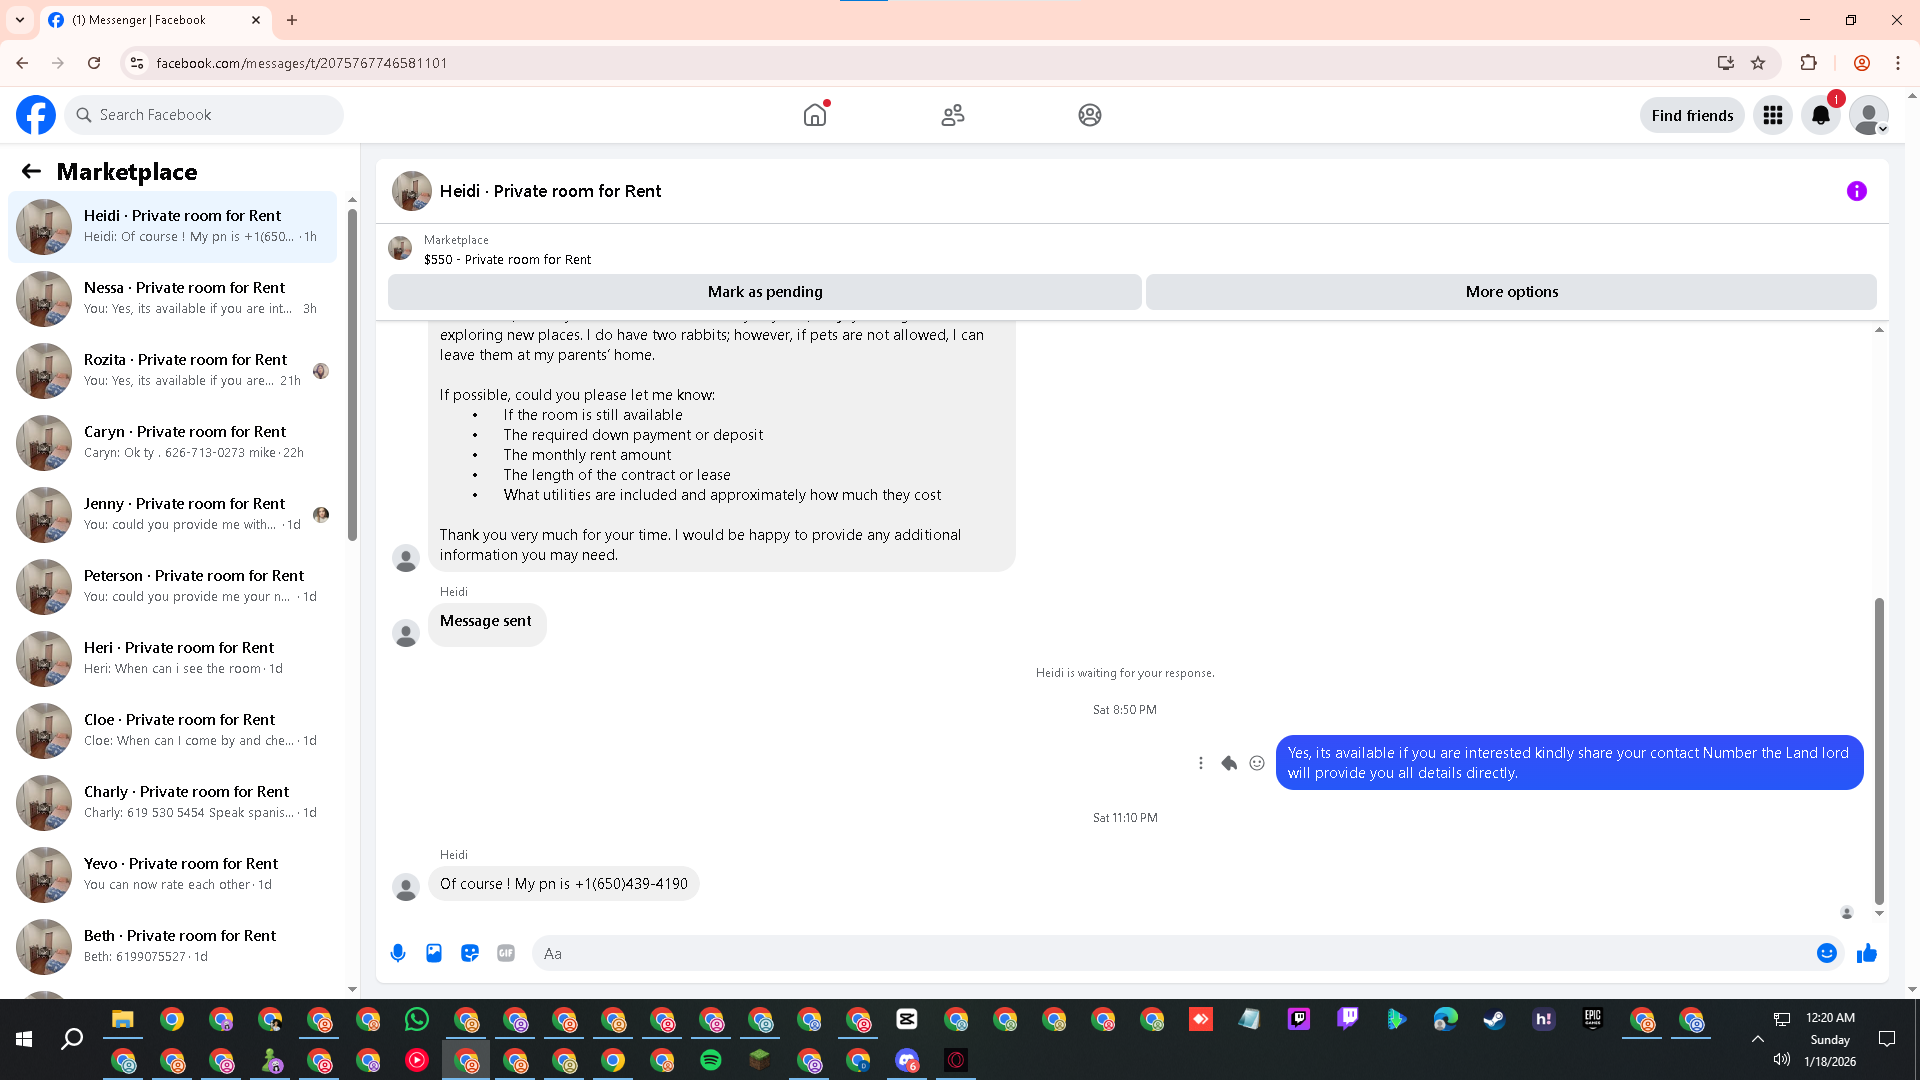The width and height of the screenshot is (1920, 1080).
Task: Send a thumbs up like
Action: point(1866,953)
